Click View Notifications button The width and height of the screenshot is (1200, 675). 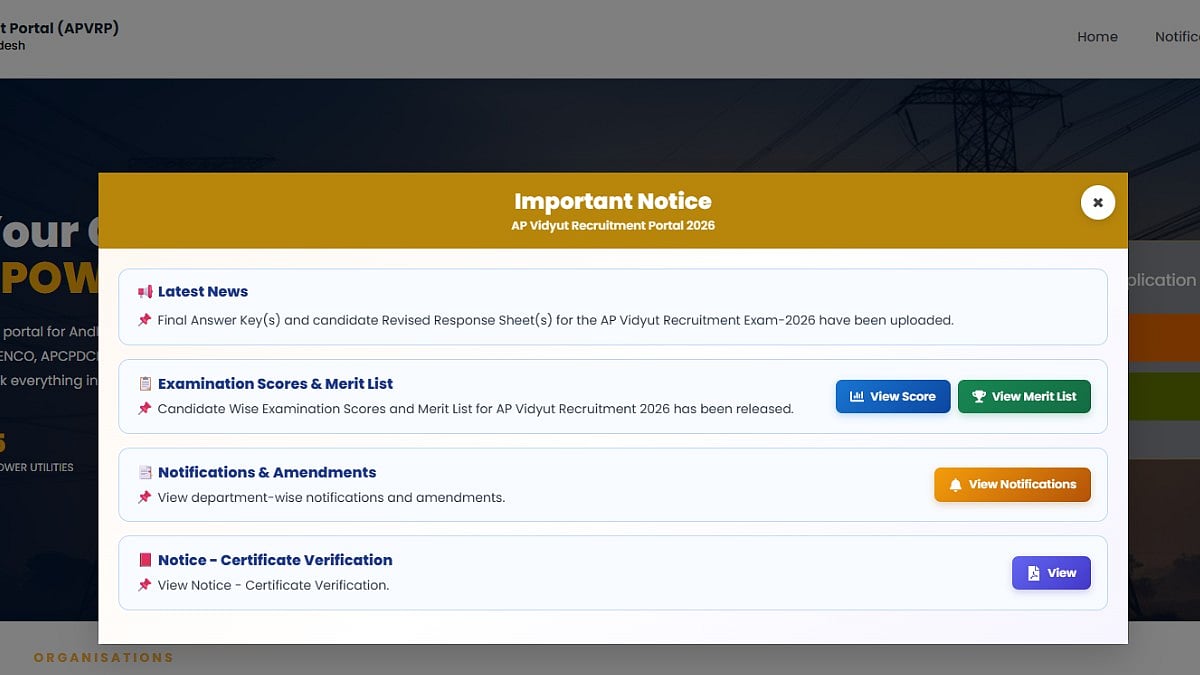(1012, 484)
